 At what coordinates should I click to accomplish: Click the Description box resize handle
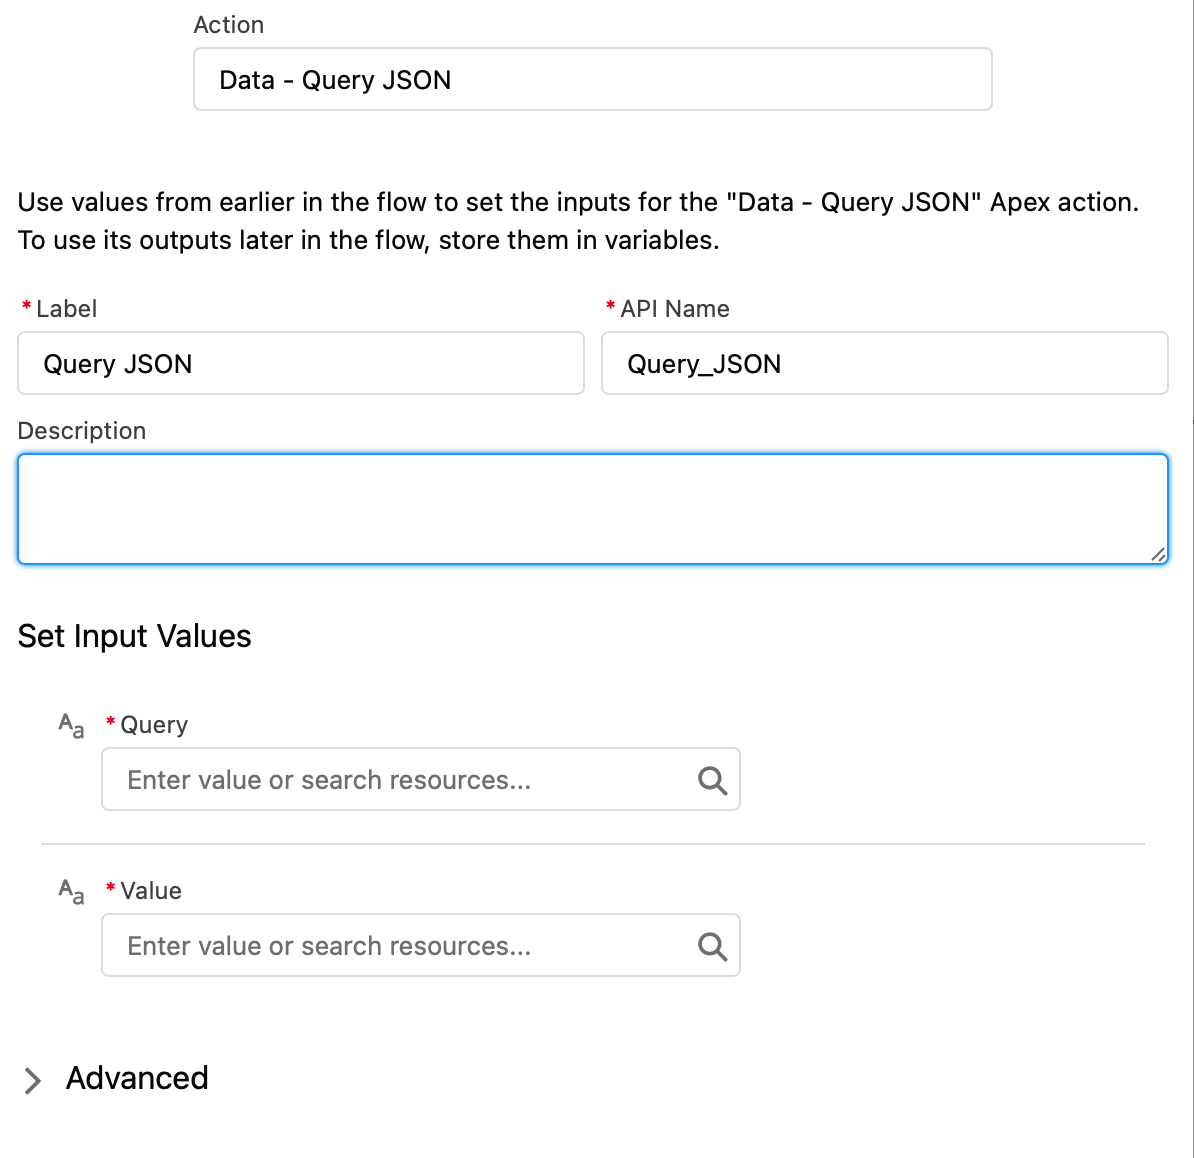pos(1158,554)
